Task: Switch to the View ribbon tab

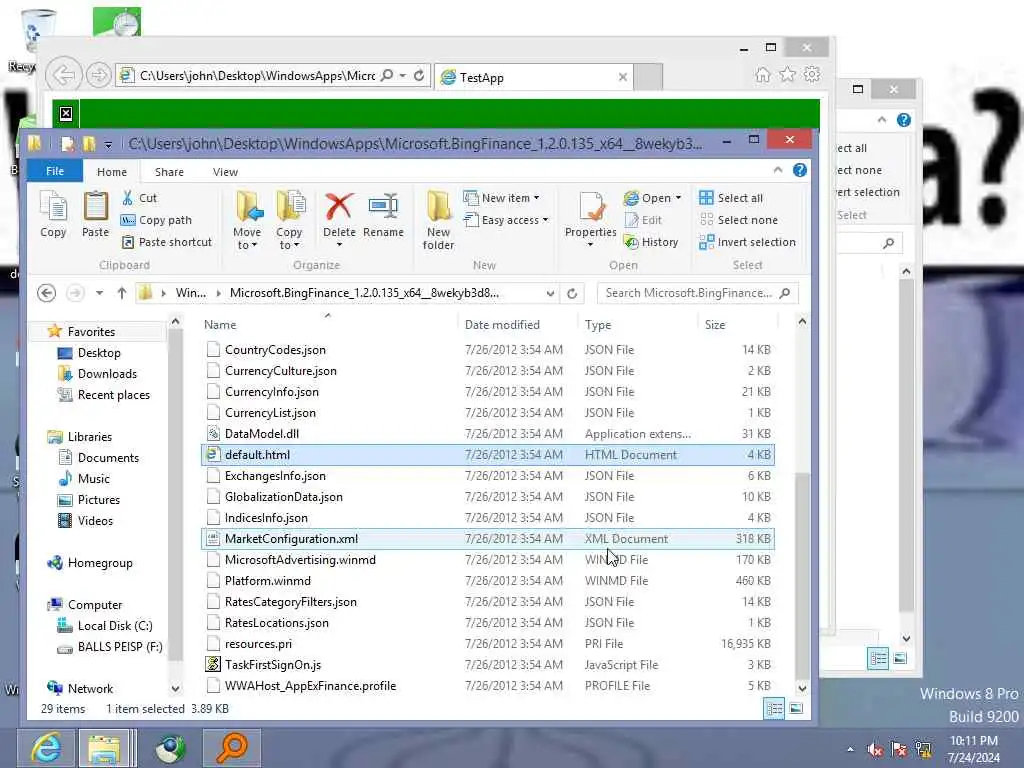Action: point(225,172)
